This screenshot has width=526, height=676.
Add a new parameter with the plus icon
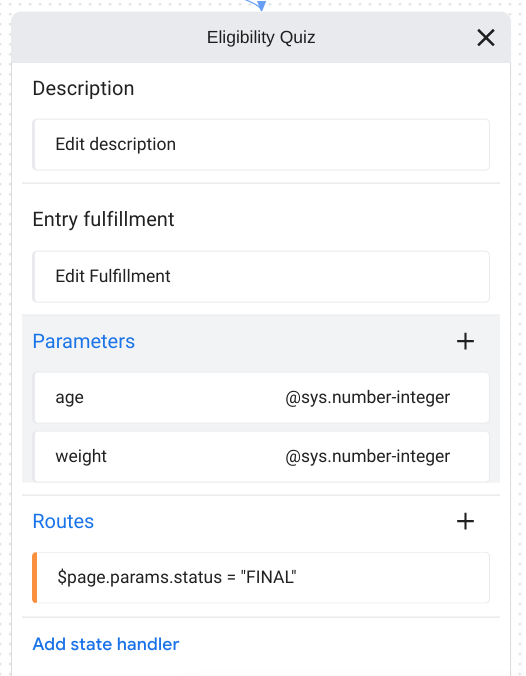465,341
